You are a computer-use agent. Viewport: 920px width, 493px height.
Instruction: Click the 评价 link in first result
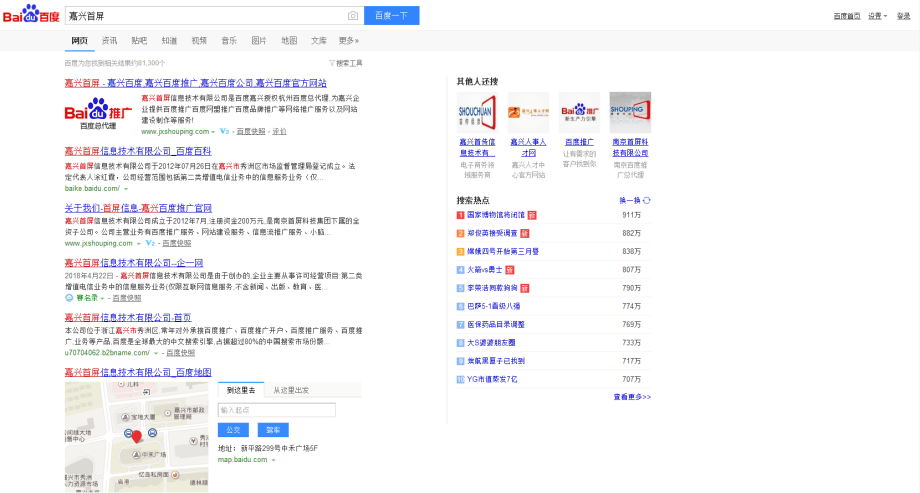coord(279,131)
